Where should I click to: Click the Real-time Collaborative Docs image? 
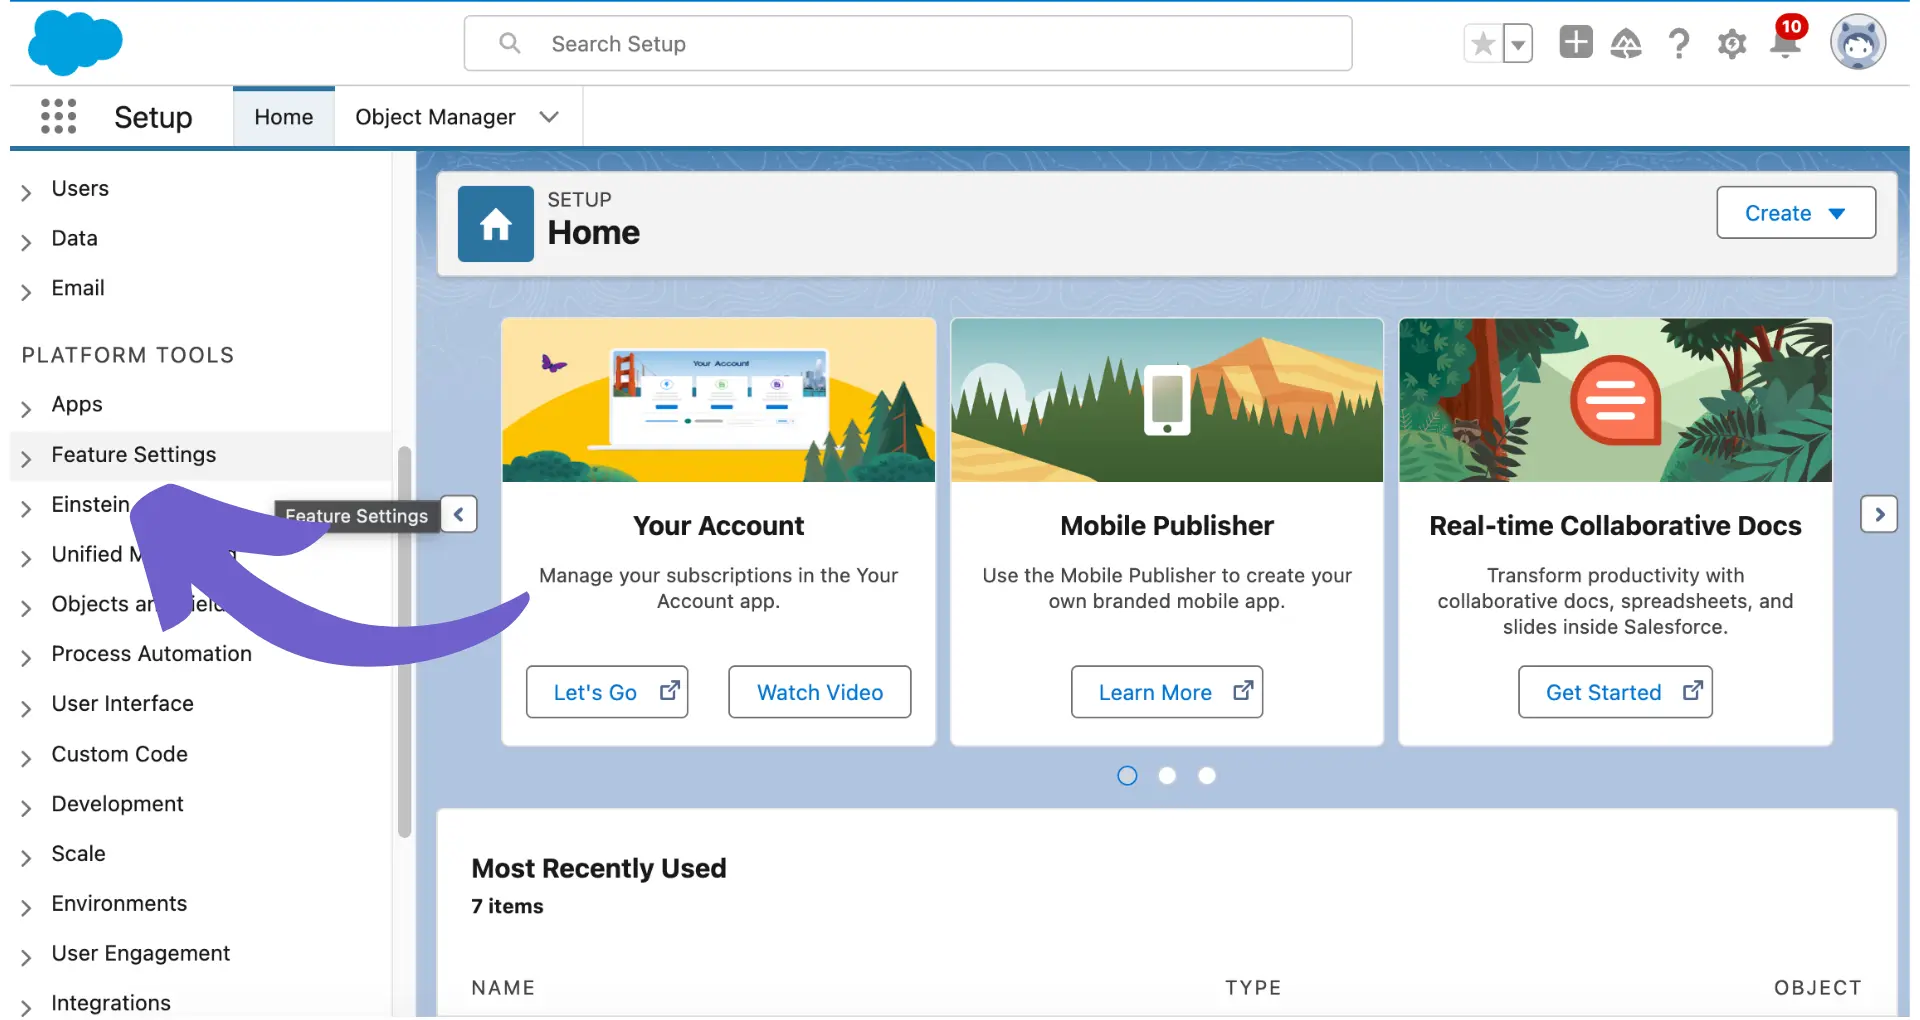click(1616, 400)
